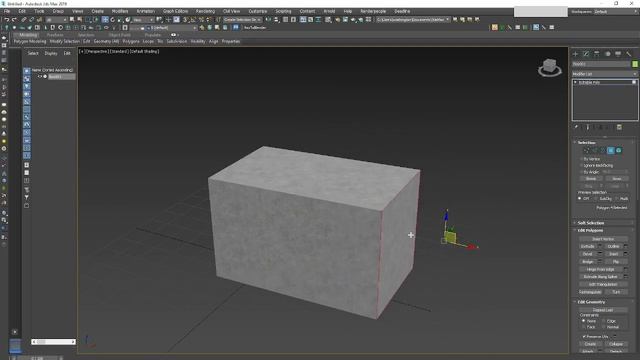Screen dimensions: 640x360
Task: Click the ViewCube in the viewport
Action: [x=549, y=67]
